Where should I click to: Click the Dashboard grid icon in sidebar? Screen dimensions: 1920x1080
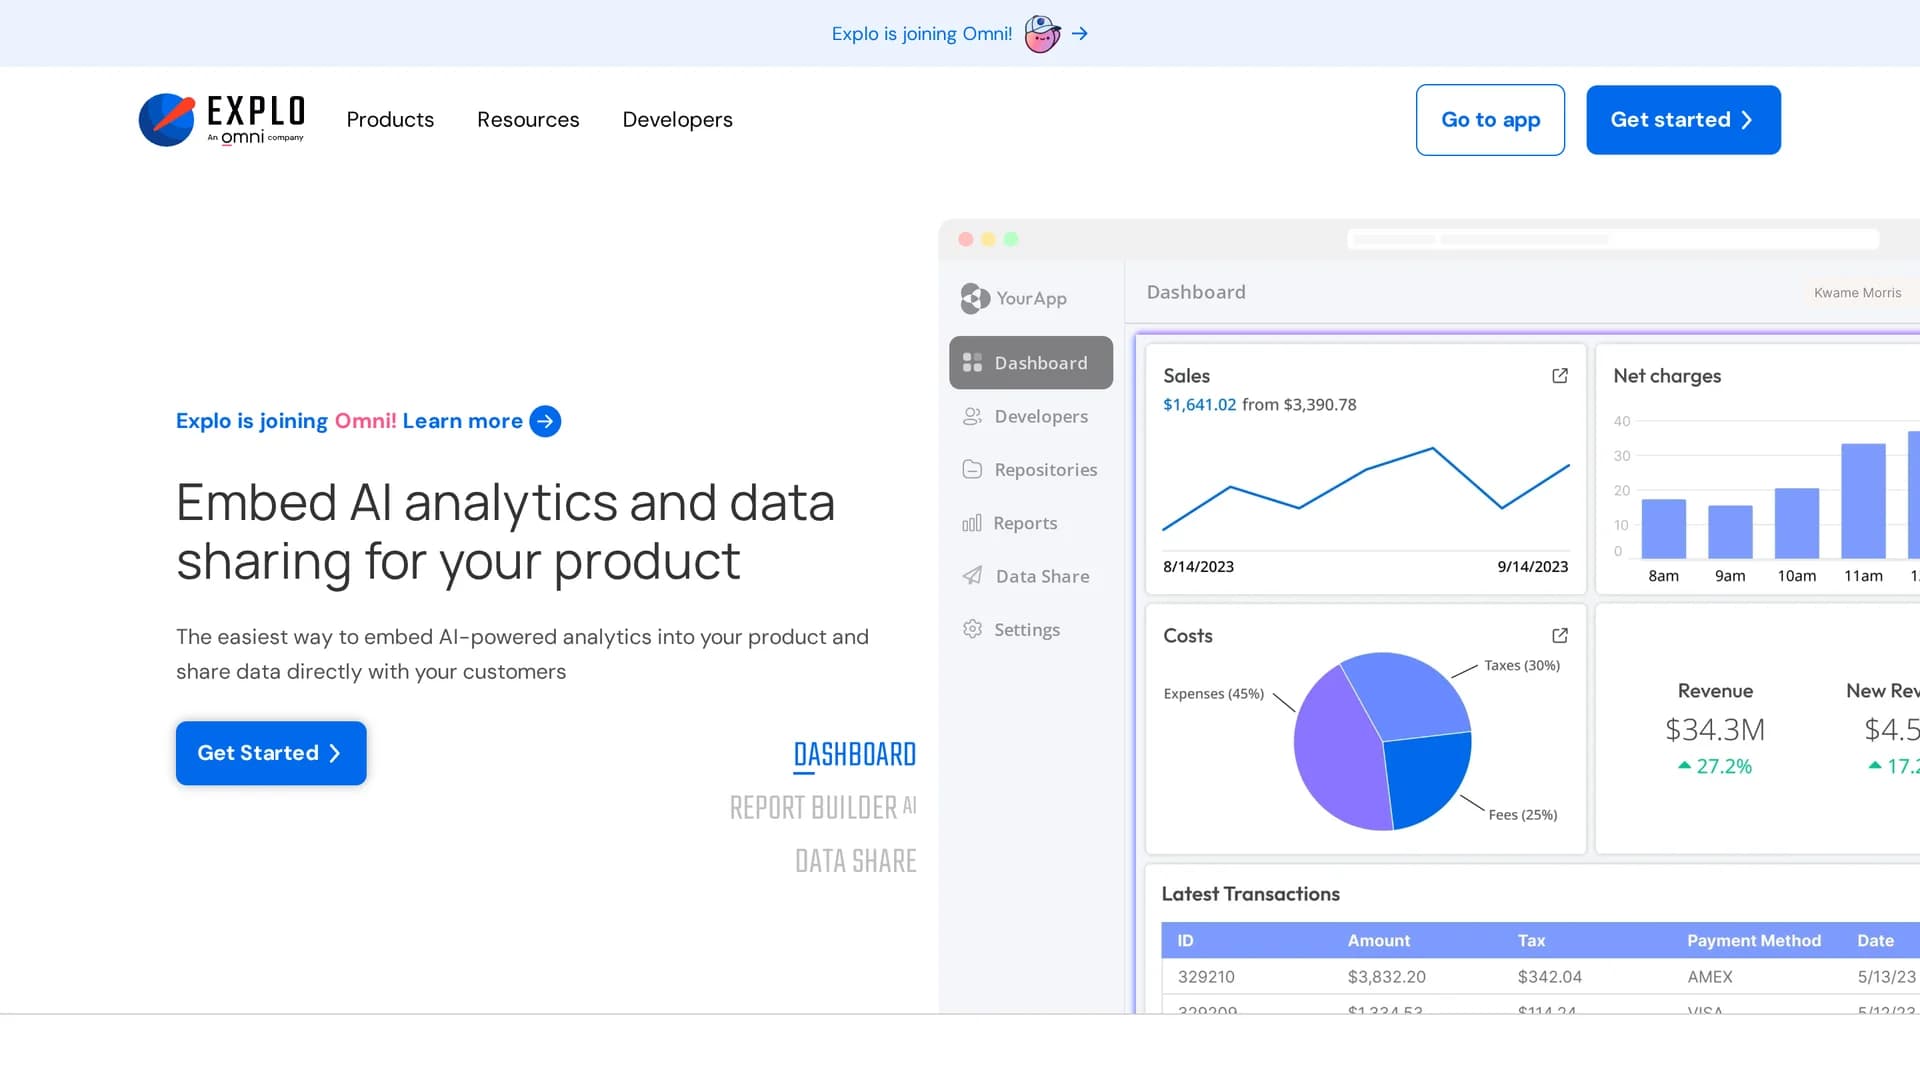point(972,363)
